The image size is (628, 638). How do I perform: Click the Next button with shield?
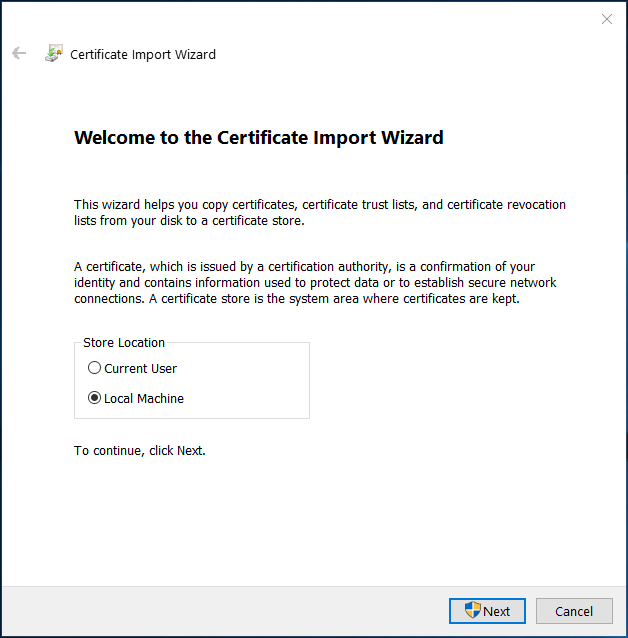pos(487,611)
